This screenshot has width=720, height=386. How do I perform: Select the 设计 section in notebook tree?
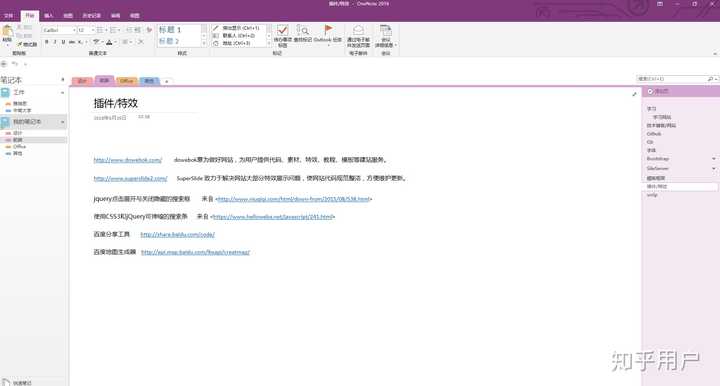tap(17, 133)
